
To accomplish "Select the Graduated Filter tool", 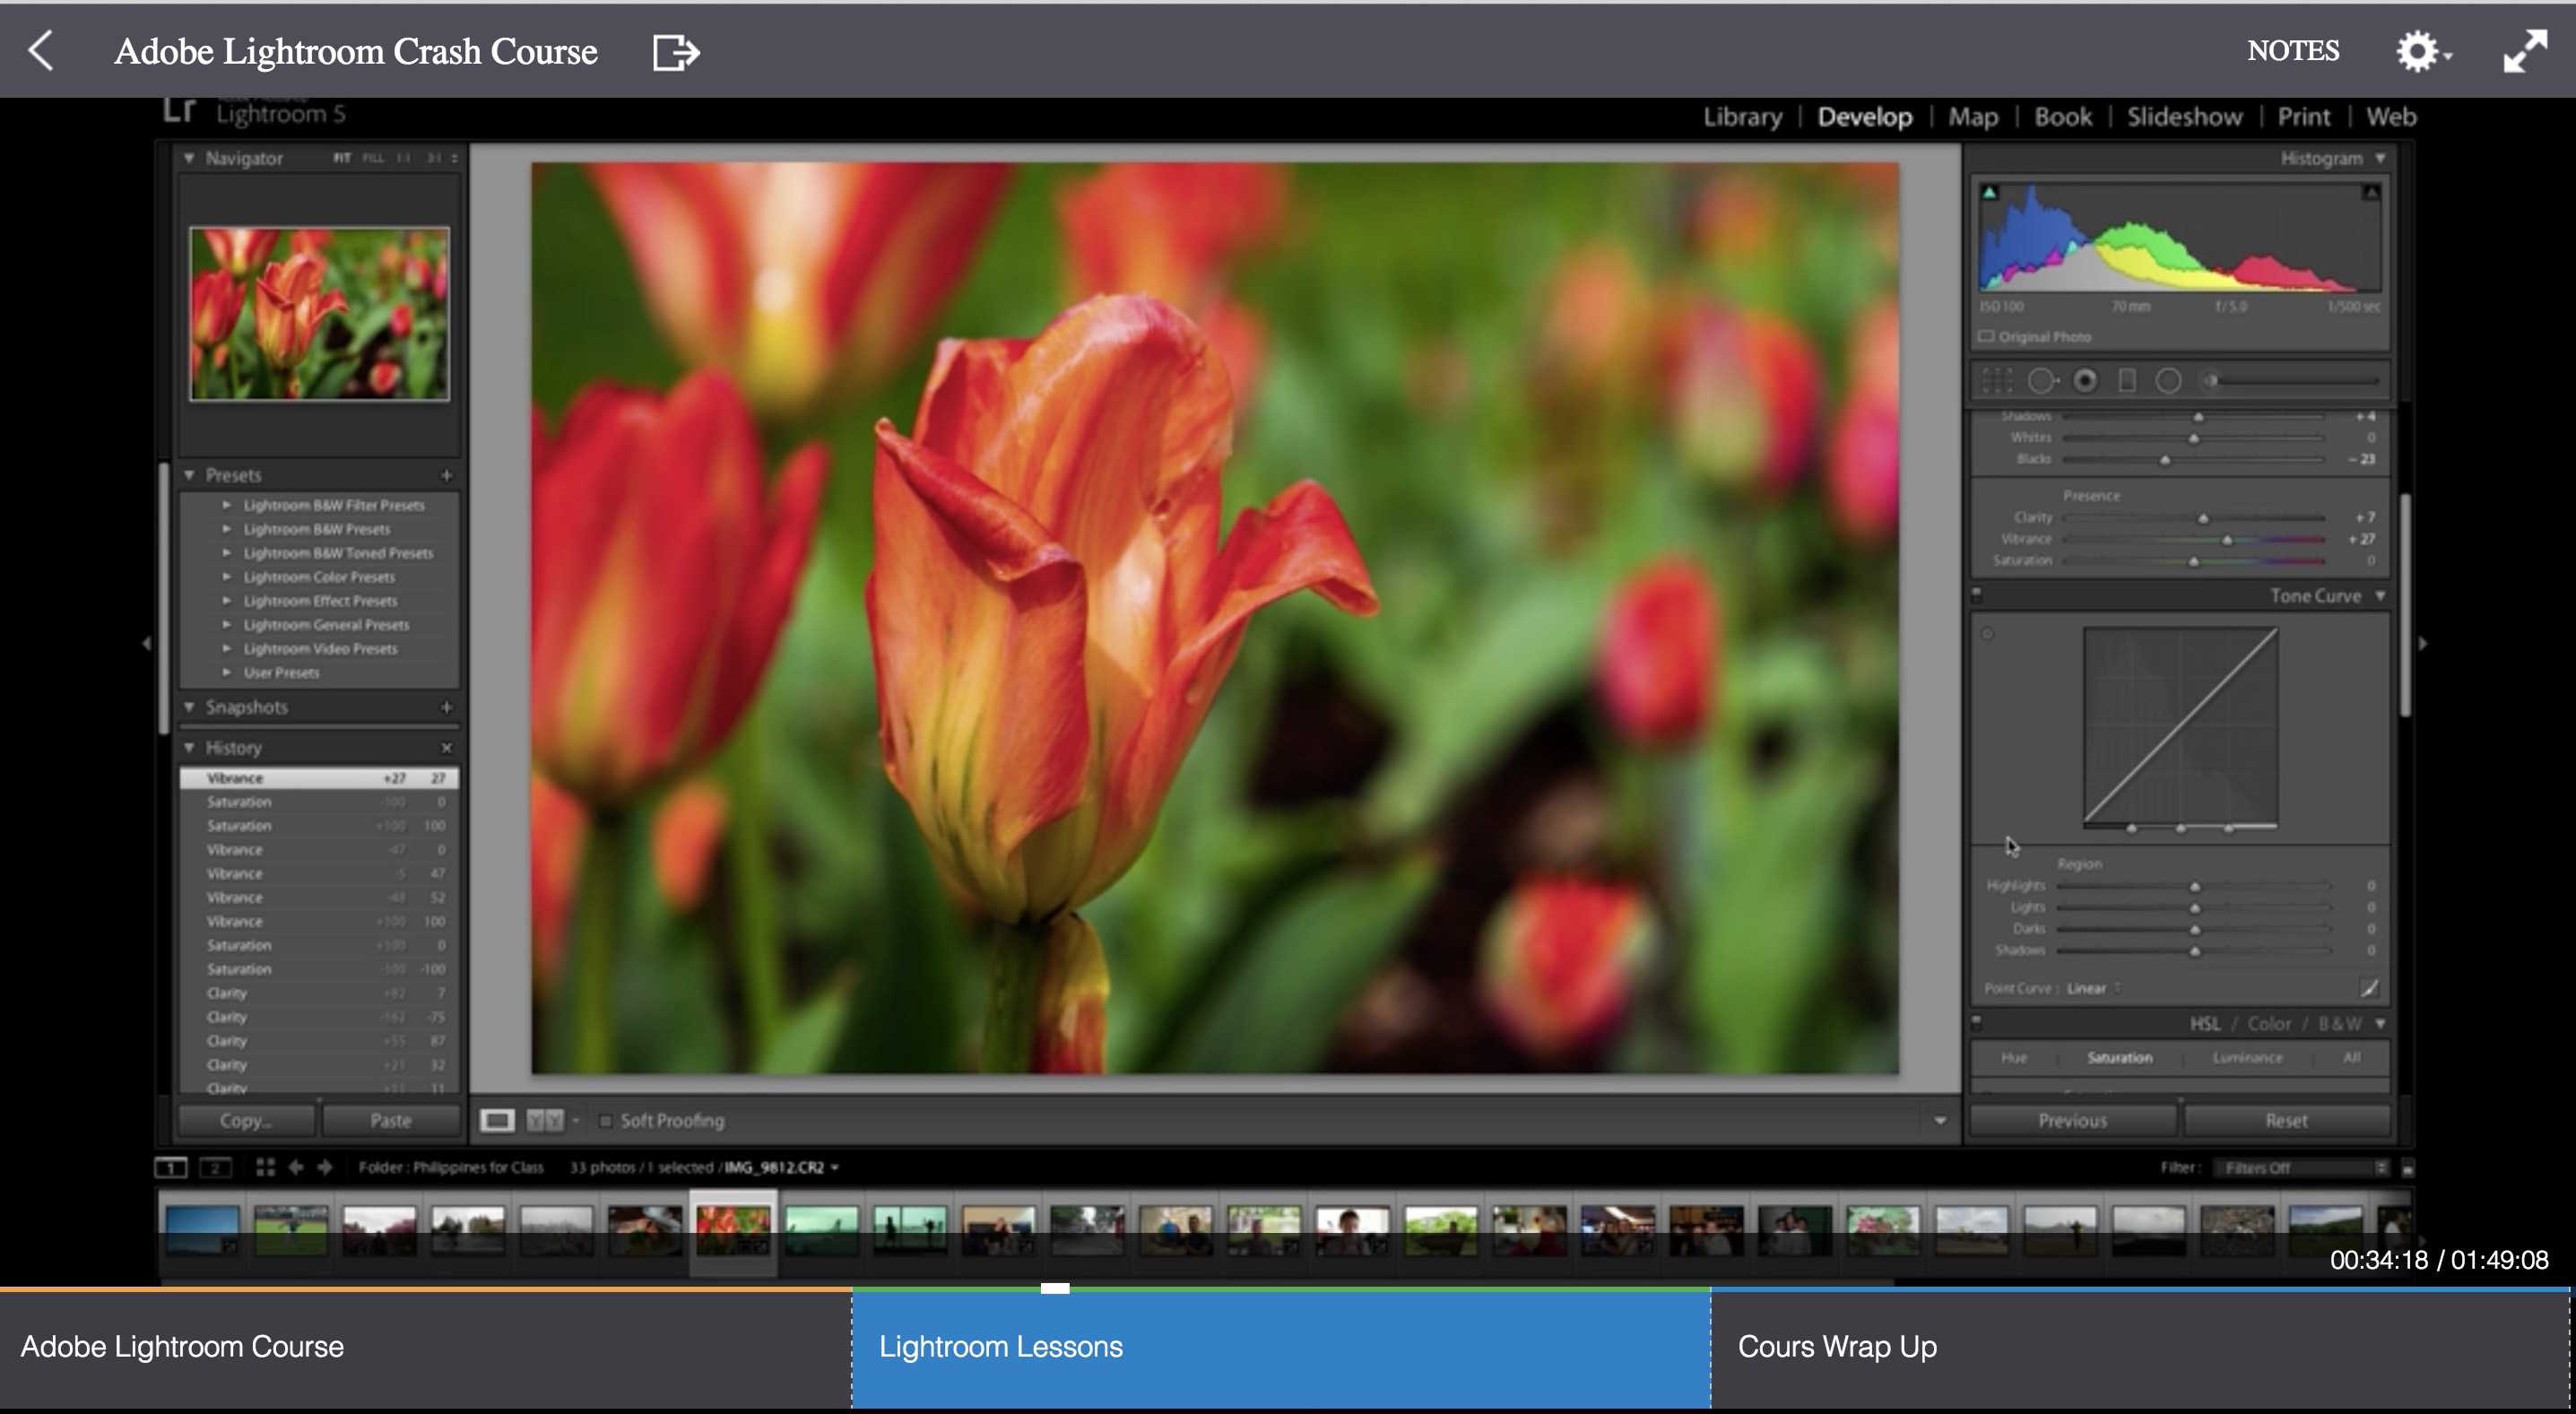I will [2127, 380].
